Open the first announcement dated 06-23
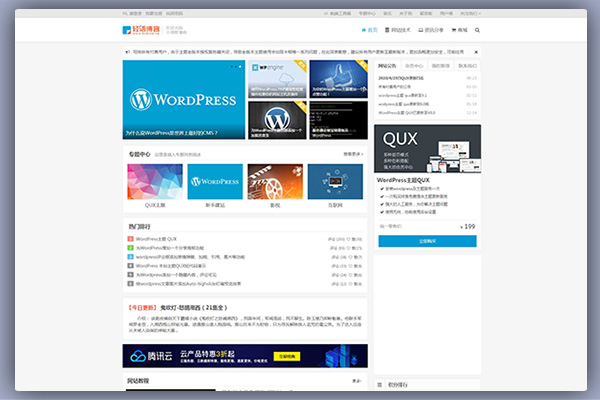Image resolution: width=600 pixels, height=400 pixels. point(401,78)
